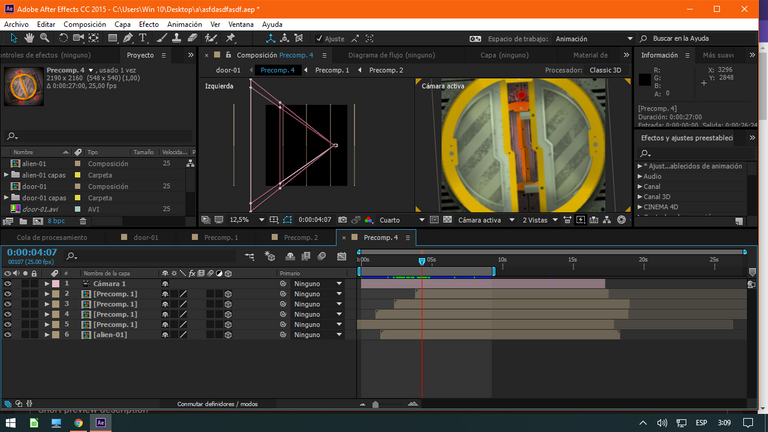Open the Animación menu

click(184, 24)
